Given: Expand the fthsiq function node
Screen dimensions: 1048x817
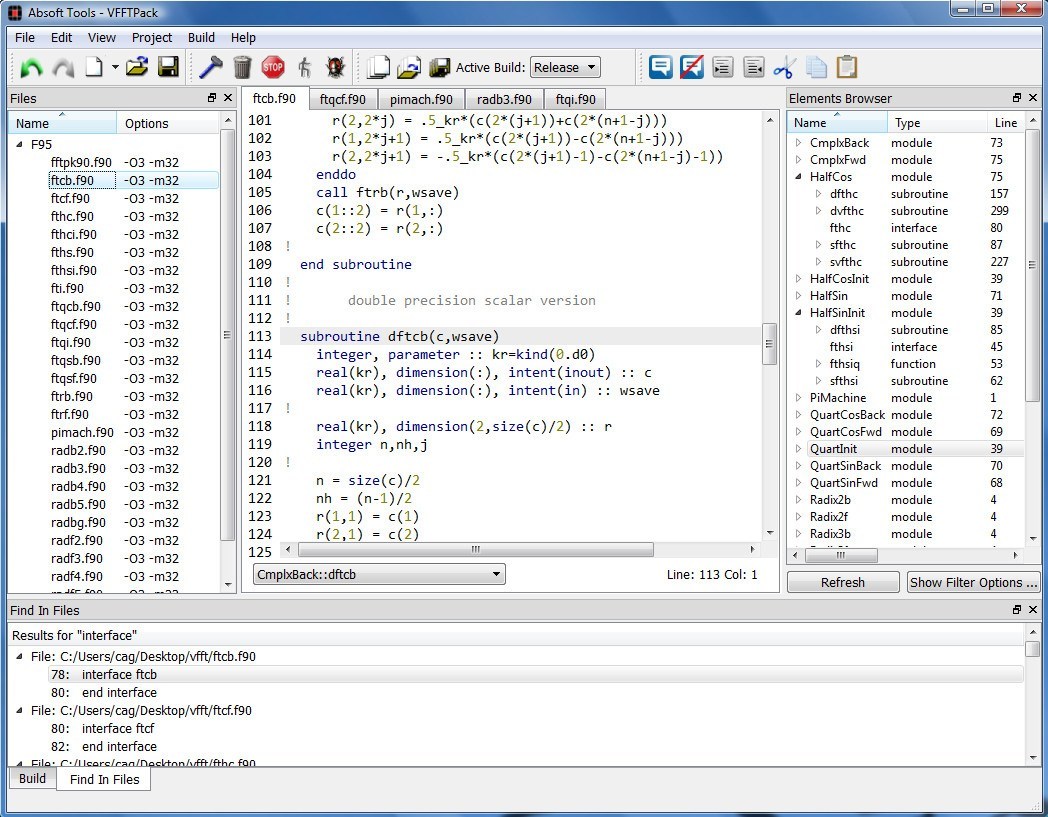Looking at the screenshot, I should [x=819, y=364].
